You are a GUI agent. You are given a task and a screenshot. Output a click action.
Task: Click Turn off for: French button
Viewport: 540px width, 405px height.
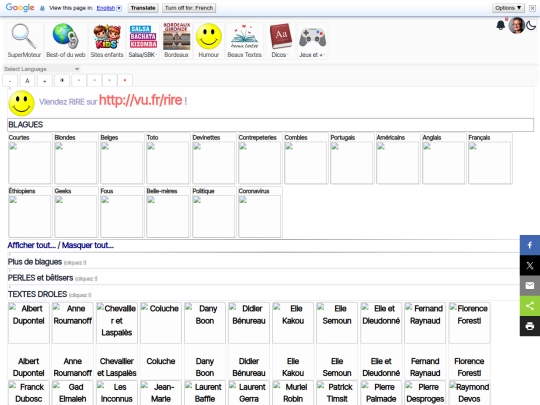click(189, 8)
